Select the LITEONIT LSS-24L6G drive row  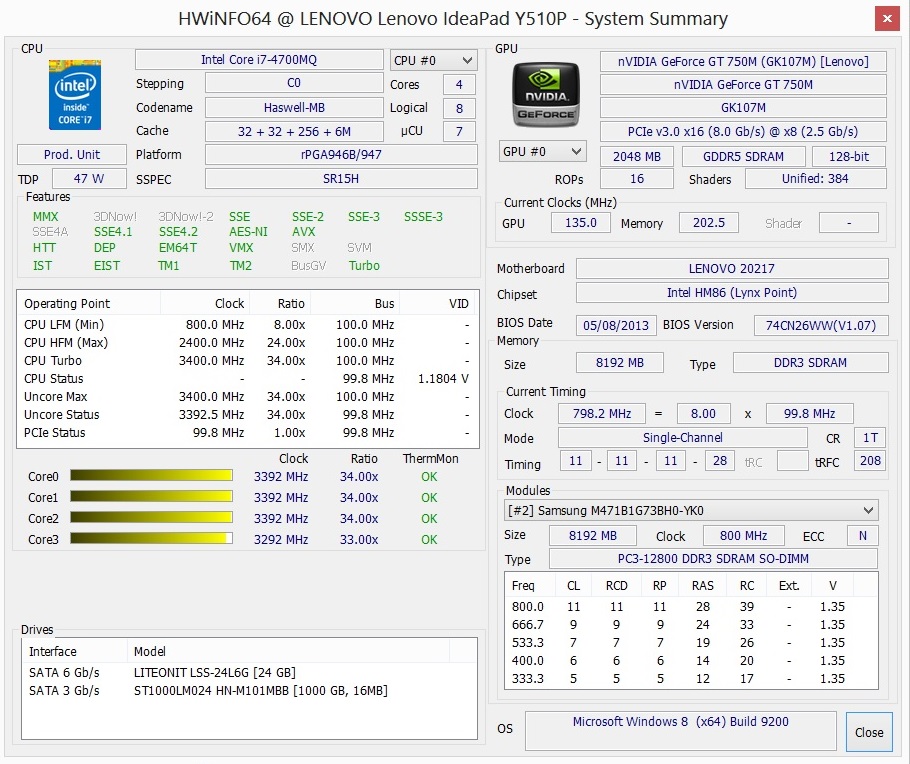(x=249, y=672)
